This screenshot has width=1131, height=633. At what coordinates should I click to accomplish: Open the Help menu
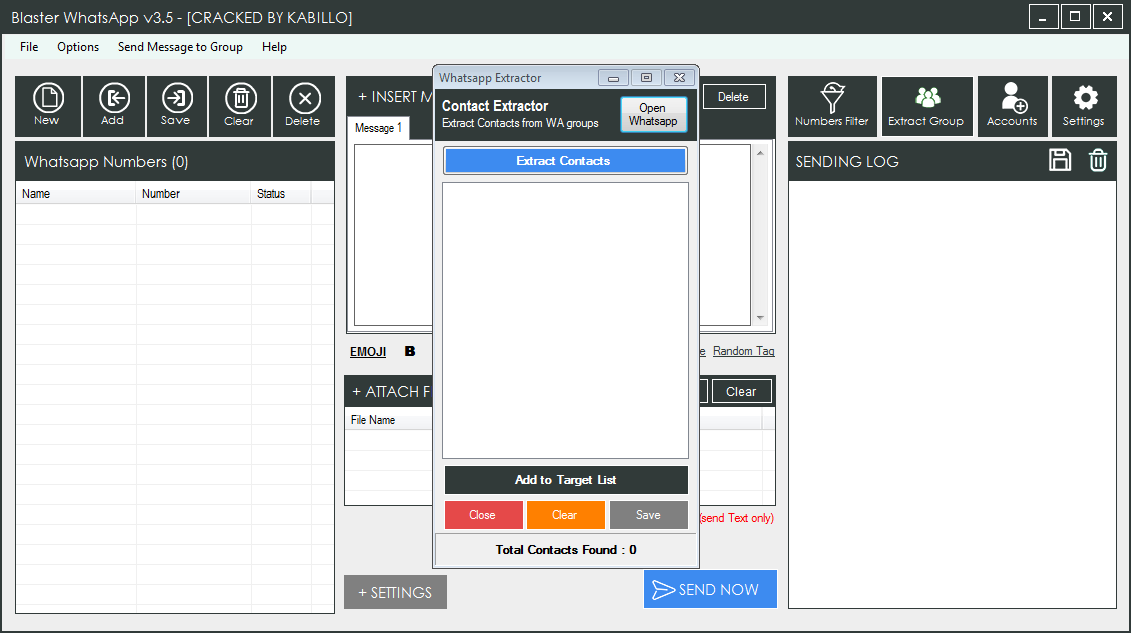[x=274, y=47]
